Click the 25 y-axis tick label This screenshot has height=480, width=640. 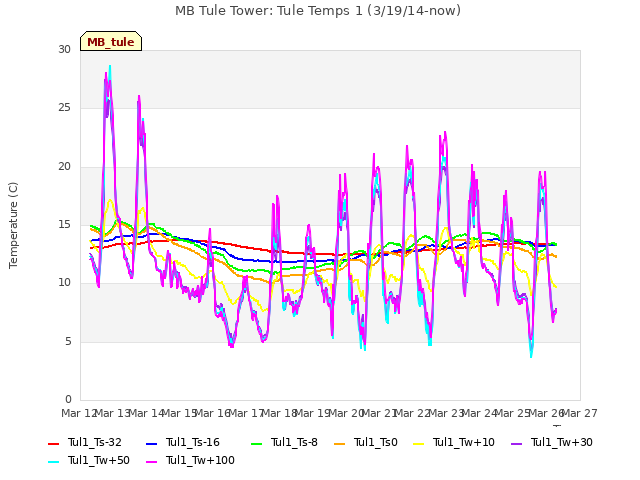(64, 108)
